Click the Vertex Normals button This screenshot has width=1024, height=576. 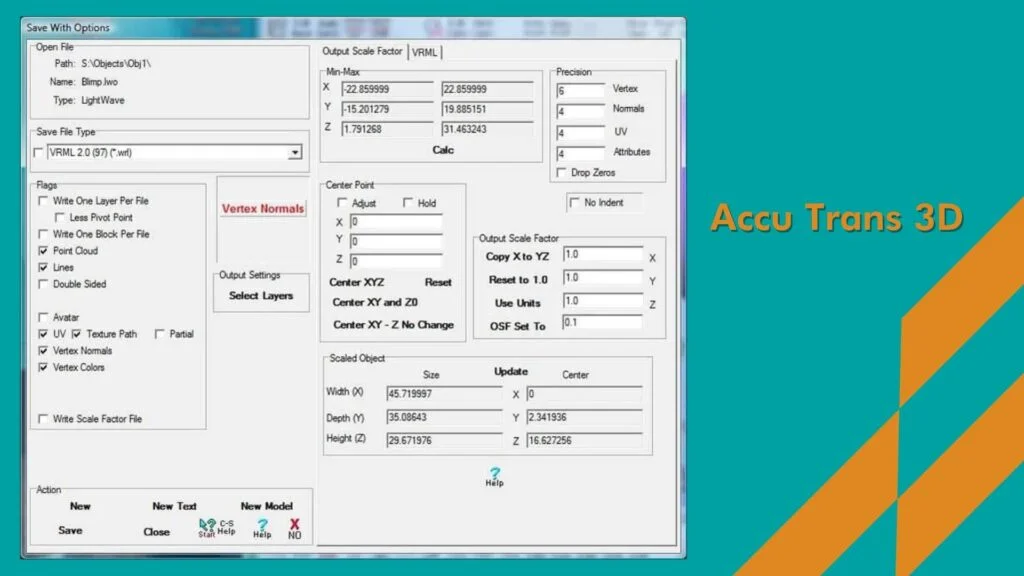(263, 208)
